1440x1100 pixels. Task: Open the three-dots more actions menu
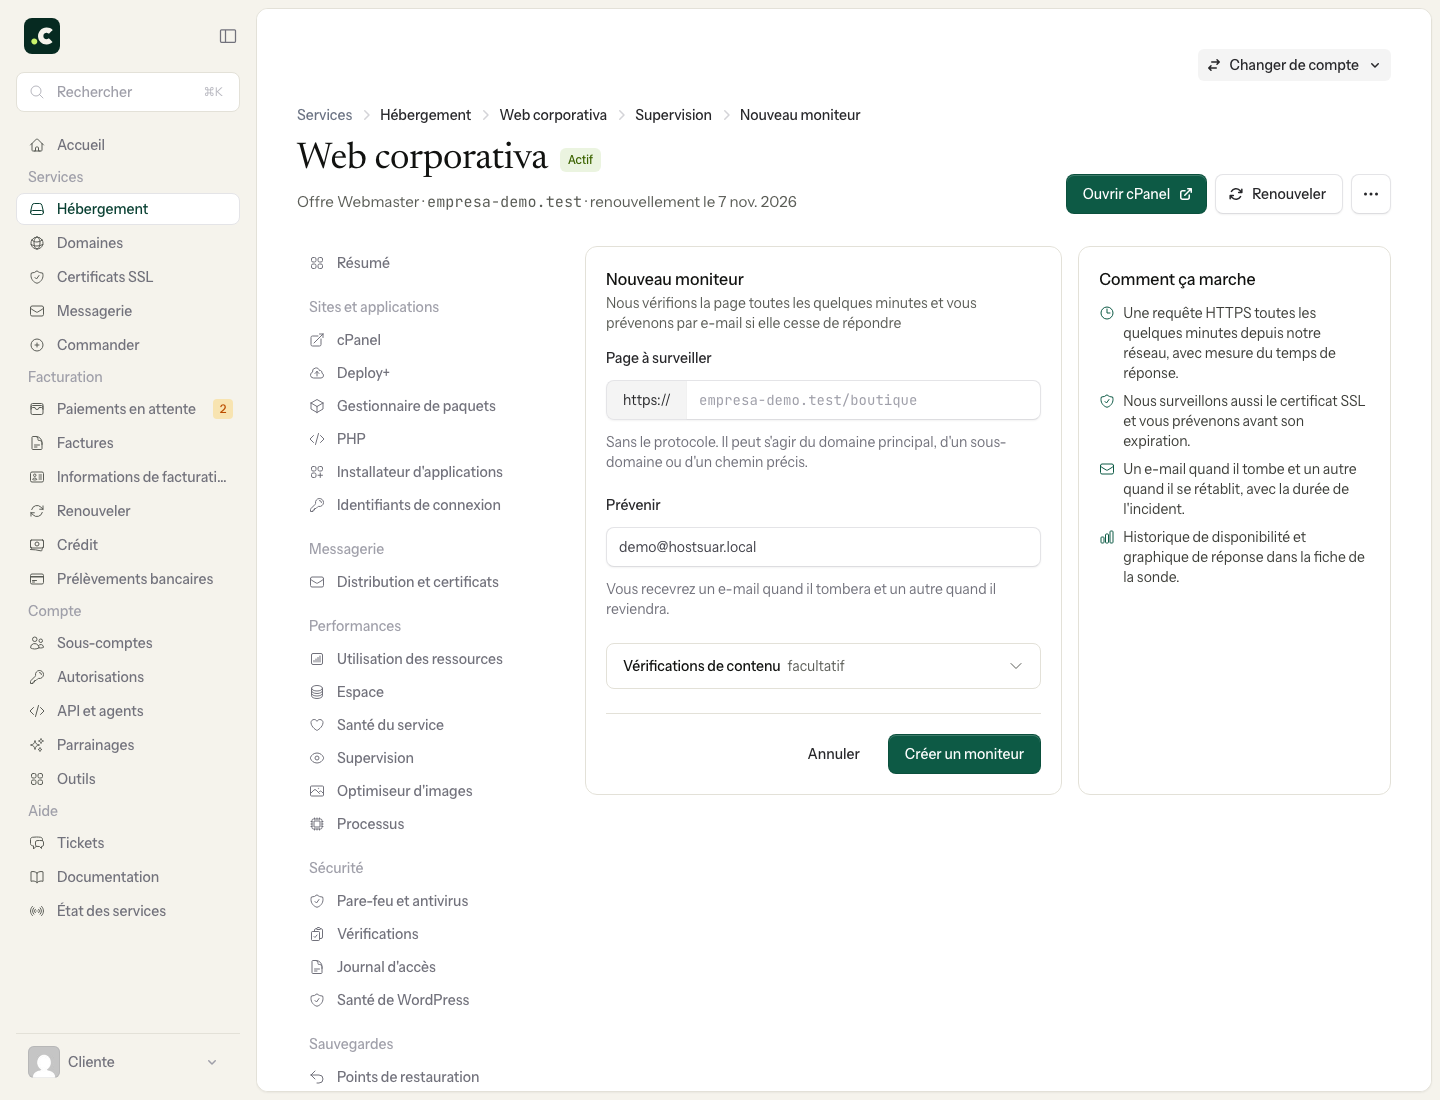click(1371, 194)
